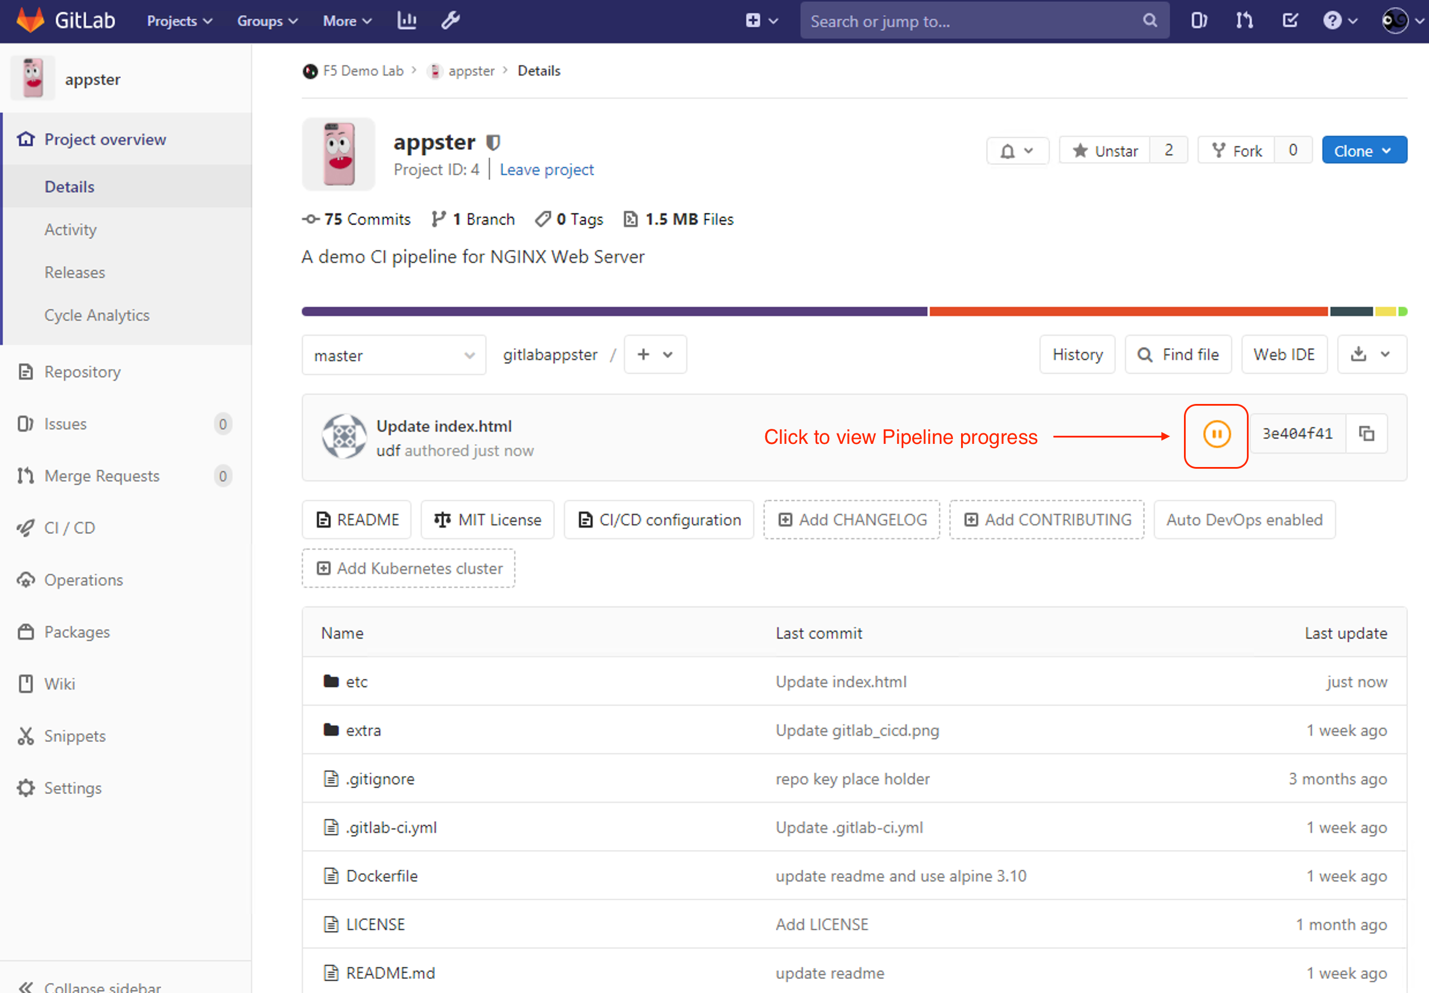The width and height of the screenshot is (1429, 993).
Task: Click the star count 2
Action: (x=1169, y=151)
